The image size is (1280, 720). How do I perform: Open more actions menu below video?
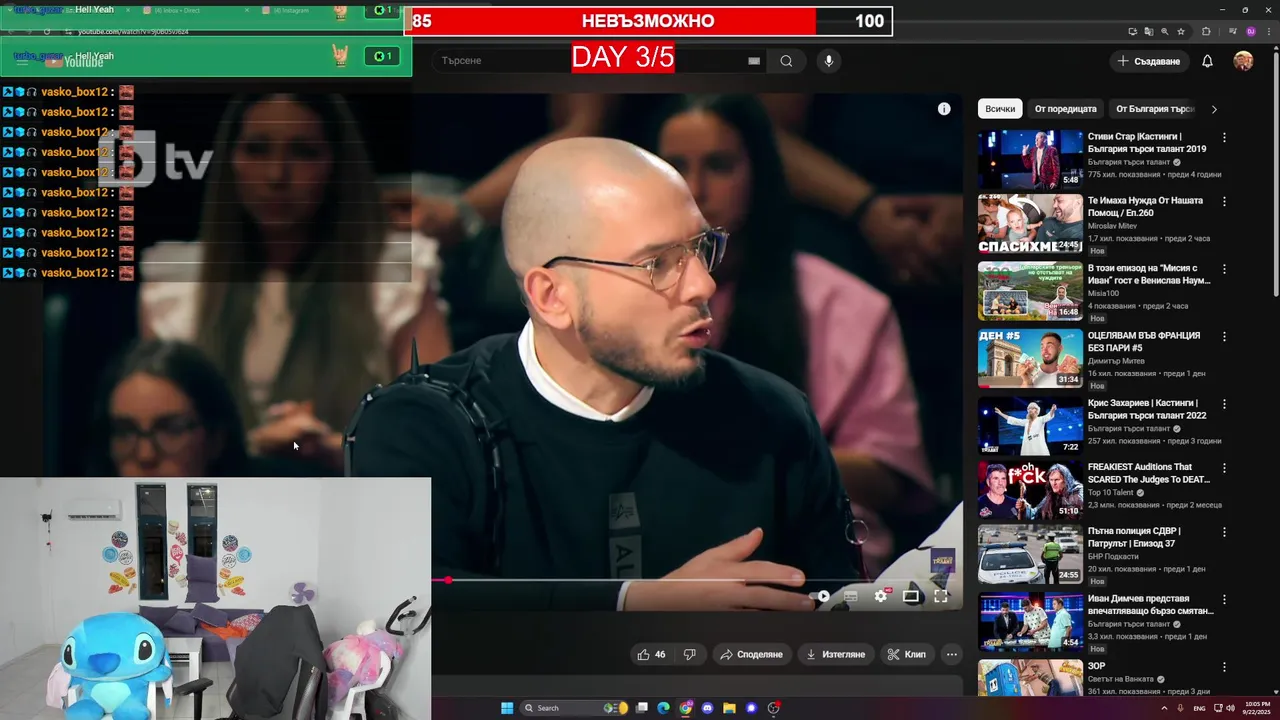coord(952,654)
